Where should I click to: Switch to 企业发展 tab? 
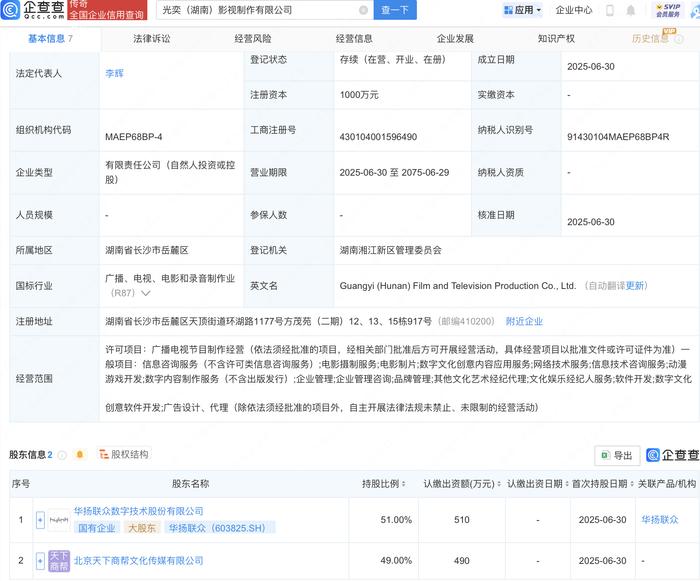coord(455,39)
